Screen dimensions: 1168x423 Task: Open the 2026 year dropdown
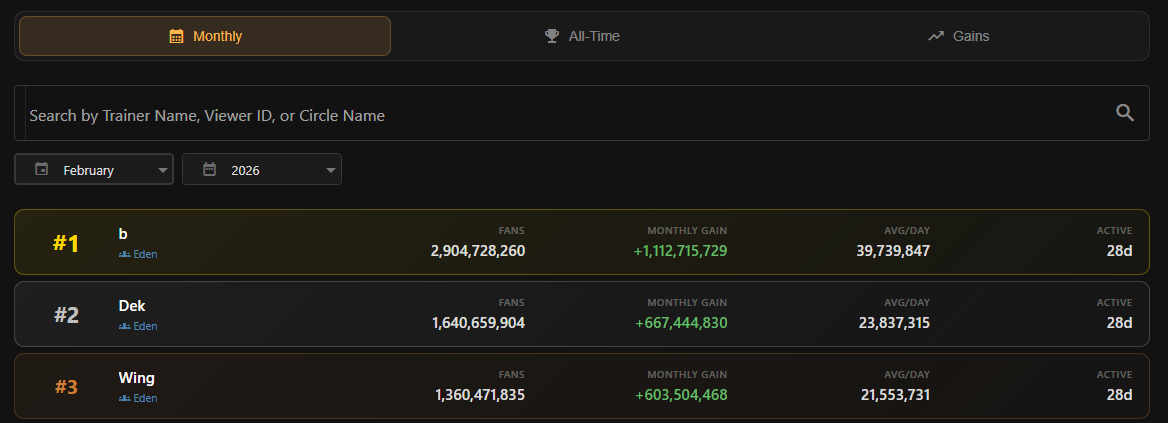(x=262, y=170)
